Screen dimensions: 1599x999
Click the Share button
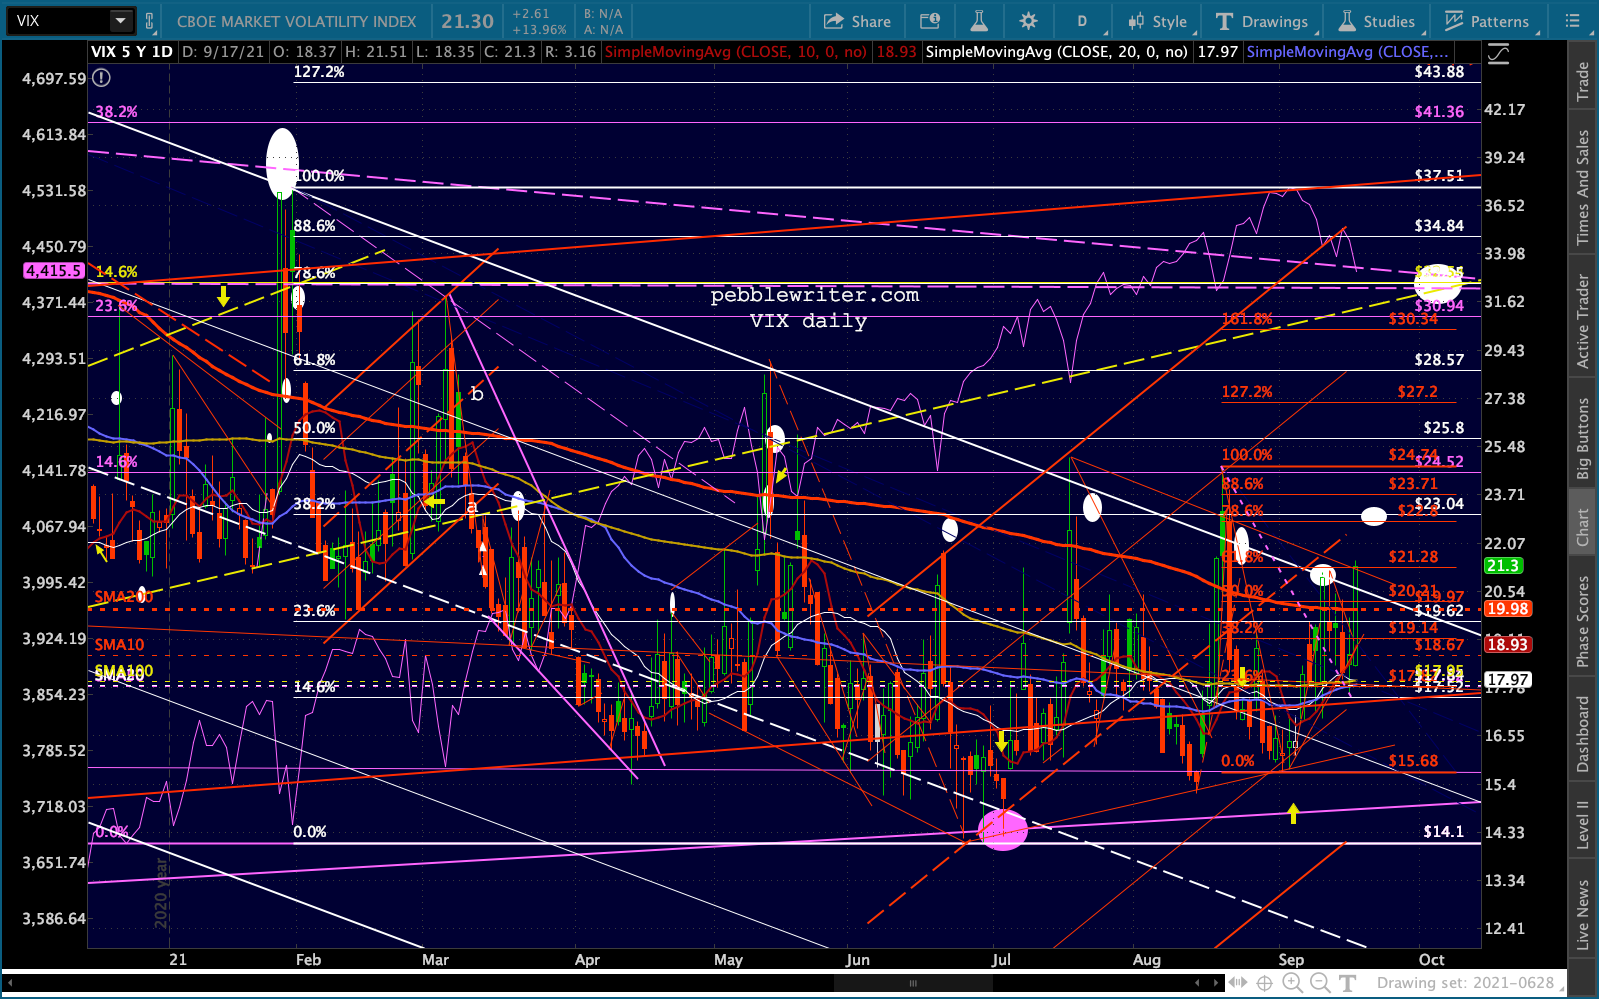(857, 21)
